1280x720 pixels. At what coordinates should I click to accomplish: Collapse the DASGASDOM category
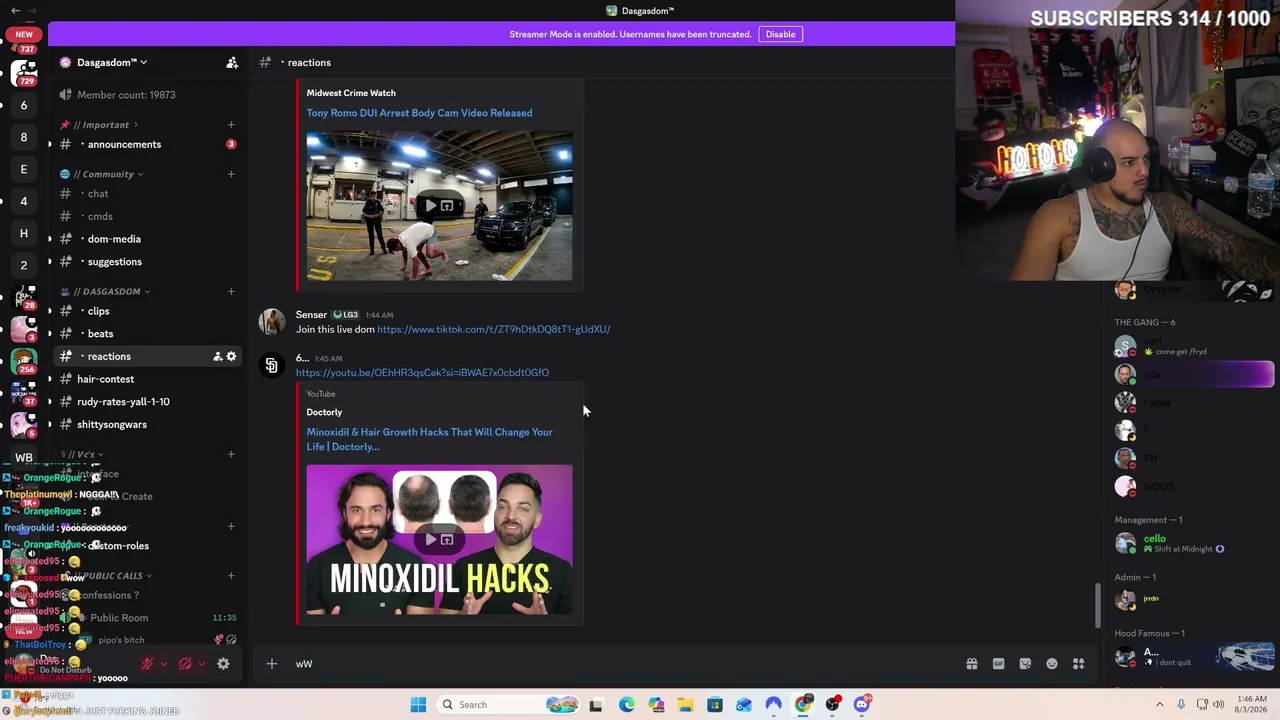pyautogui.click(x=105, y=292)
